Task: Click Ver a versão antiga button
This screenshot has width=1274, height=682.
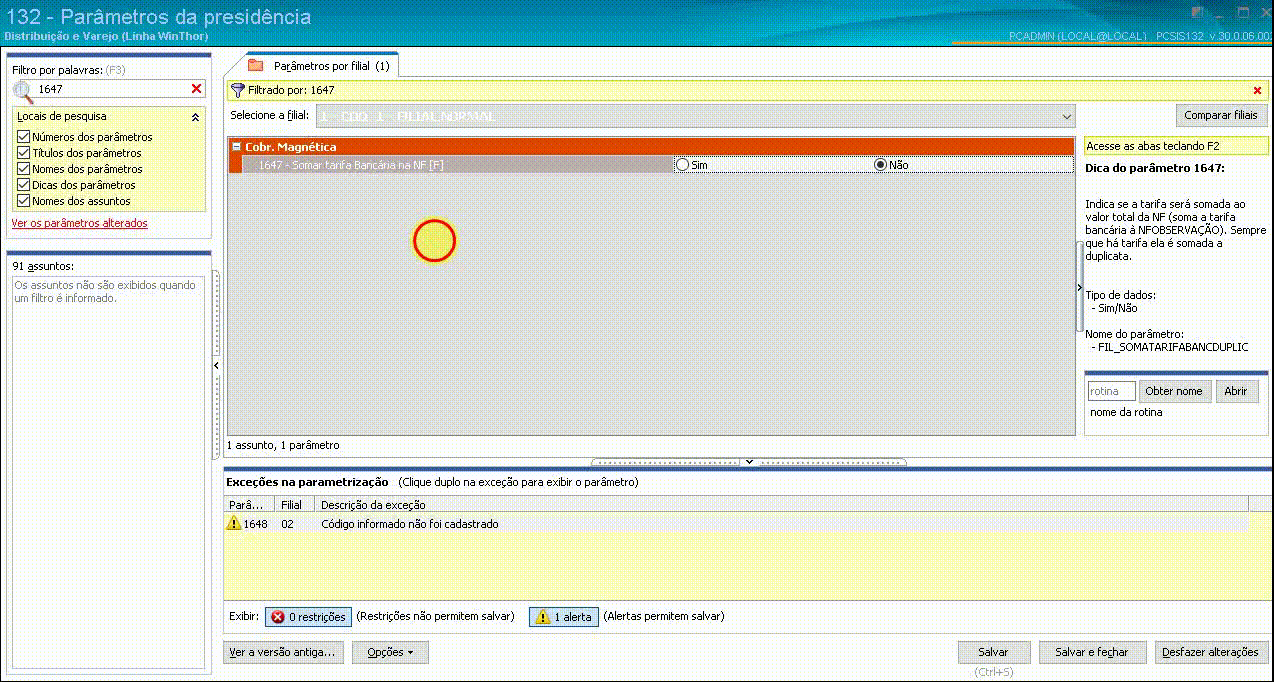Action: click(285, 652)
